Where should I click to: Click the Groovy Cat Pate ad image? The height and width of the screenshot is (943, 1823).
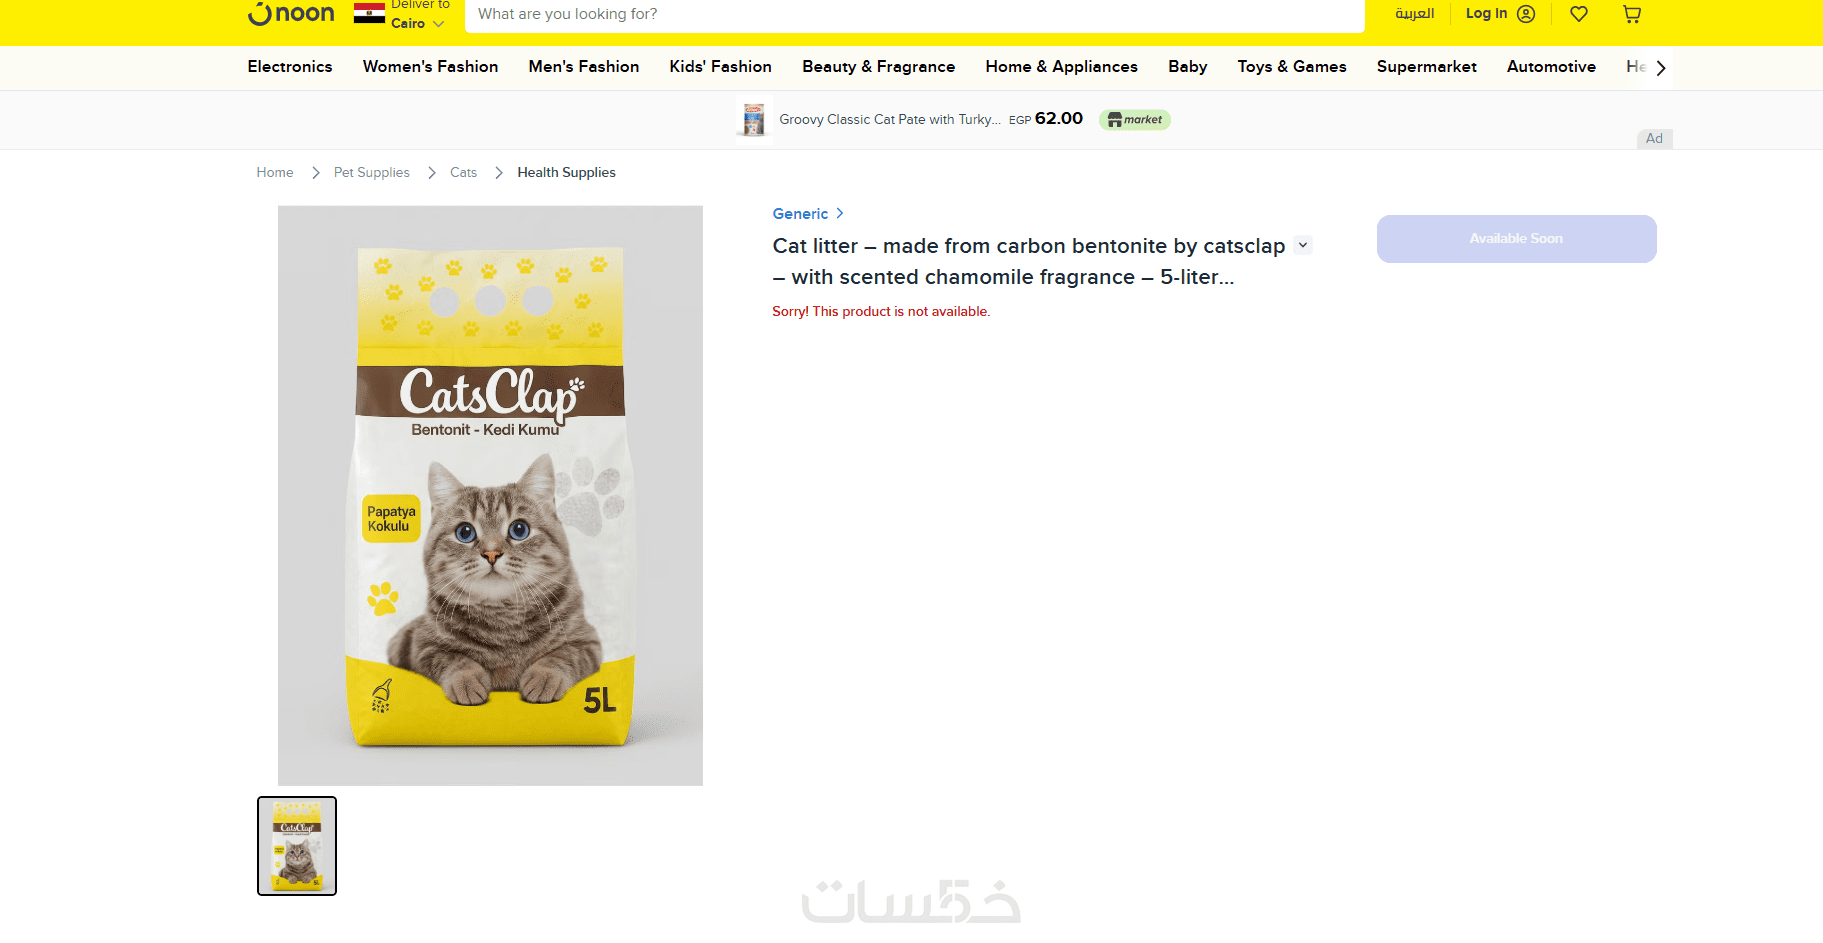pos(754,120)
